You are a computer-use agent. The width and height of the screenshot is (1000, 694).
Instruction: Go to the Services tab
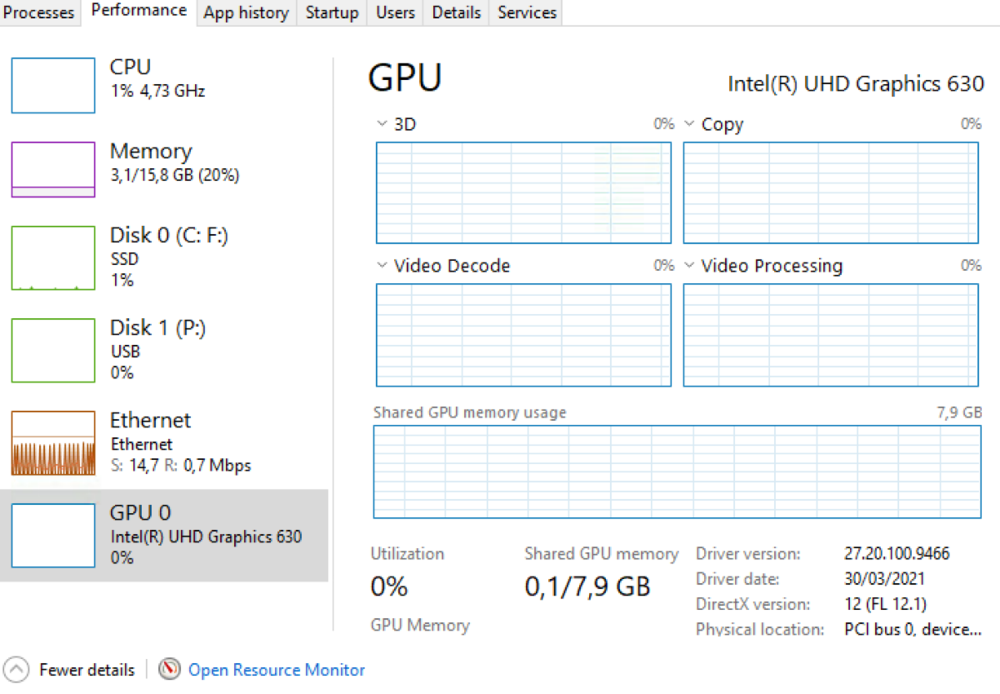click(527, 13)
